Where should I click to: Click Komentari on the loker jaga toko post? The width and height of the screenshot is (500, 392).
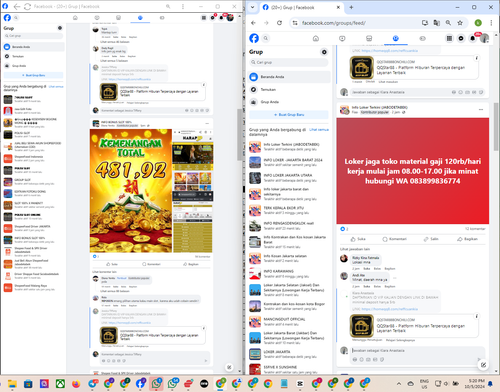point(395,239)
